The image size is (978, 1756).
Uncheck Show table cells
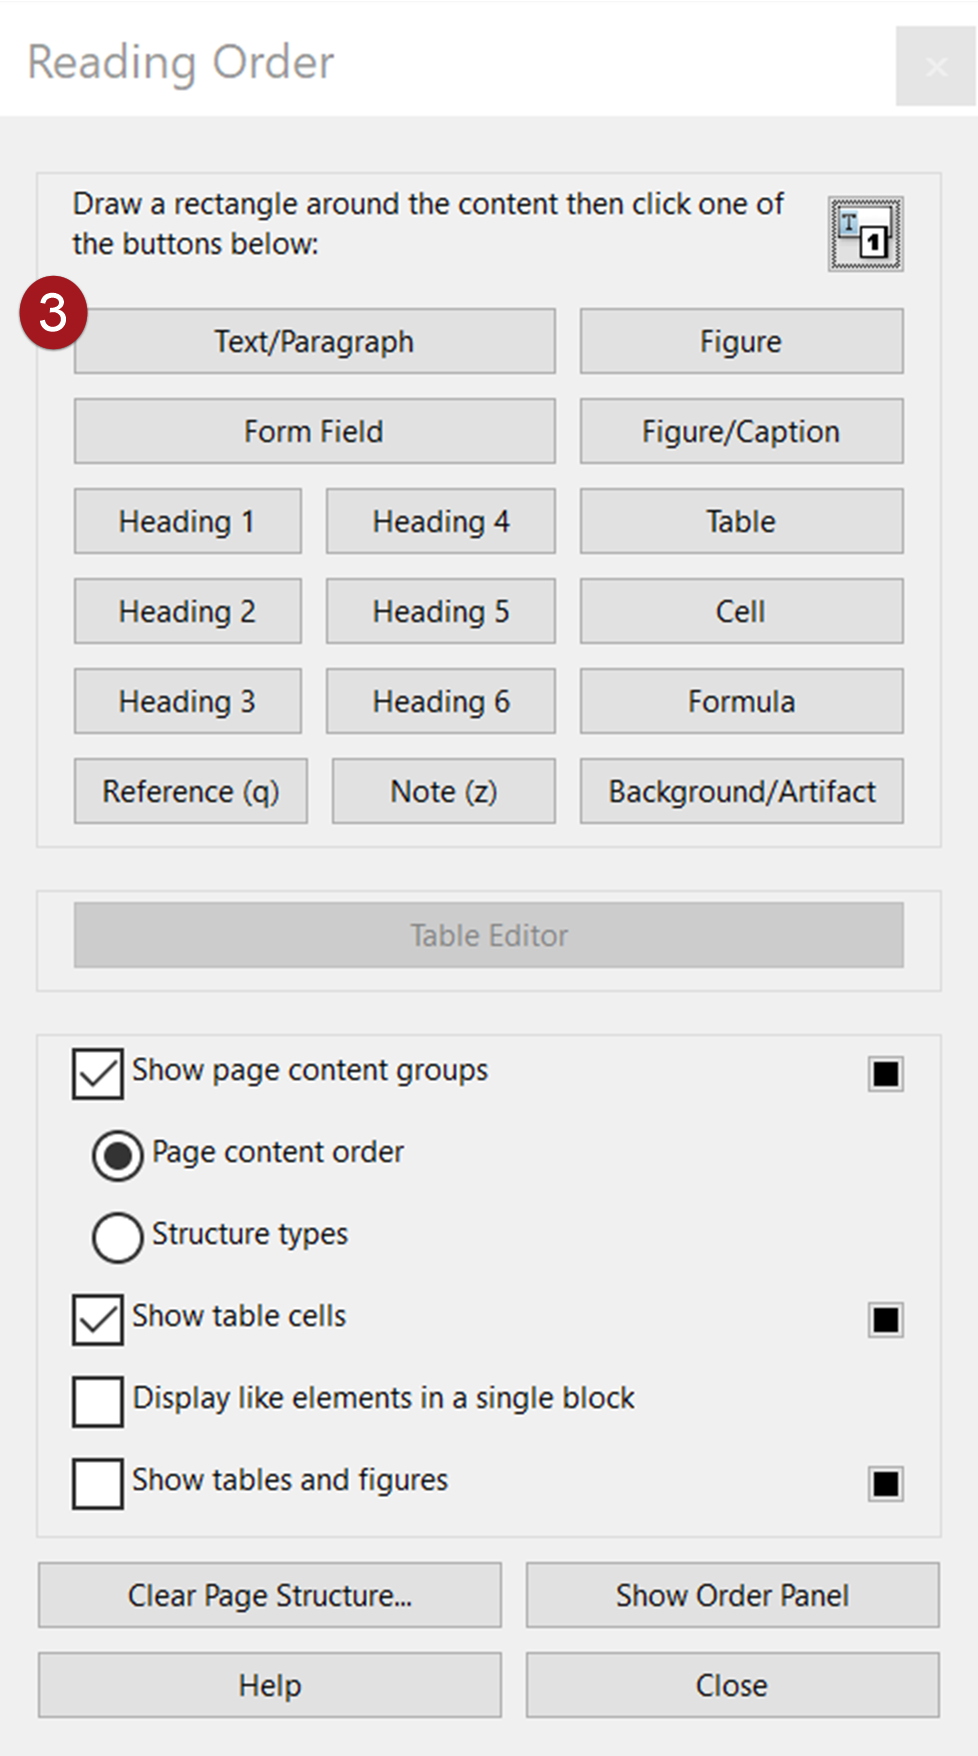(x=98, y=1319)
